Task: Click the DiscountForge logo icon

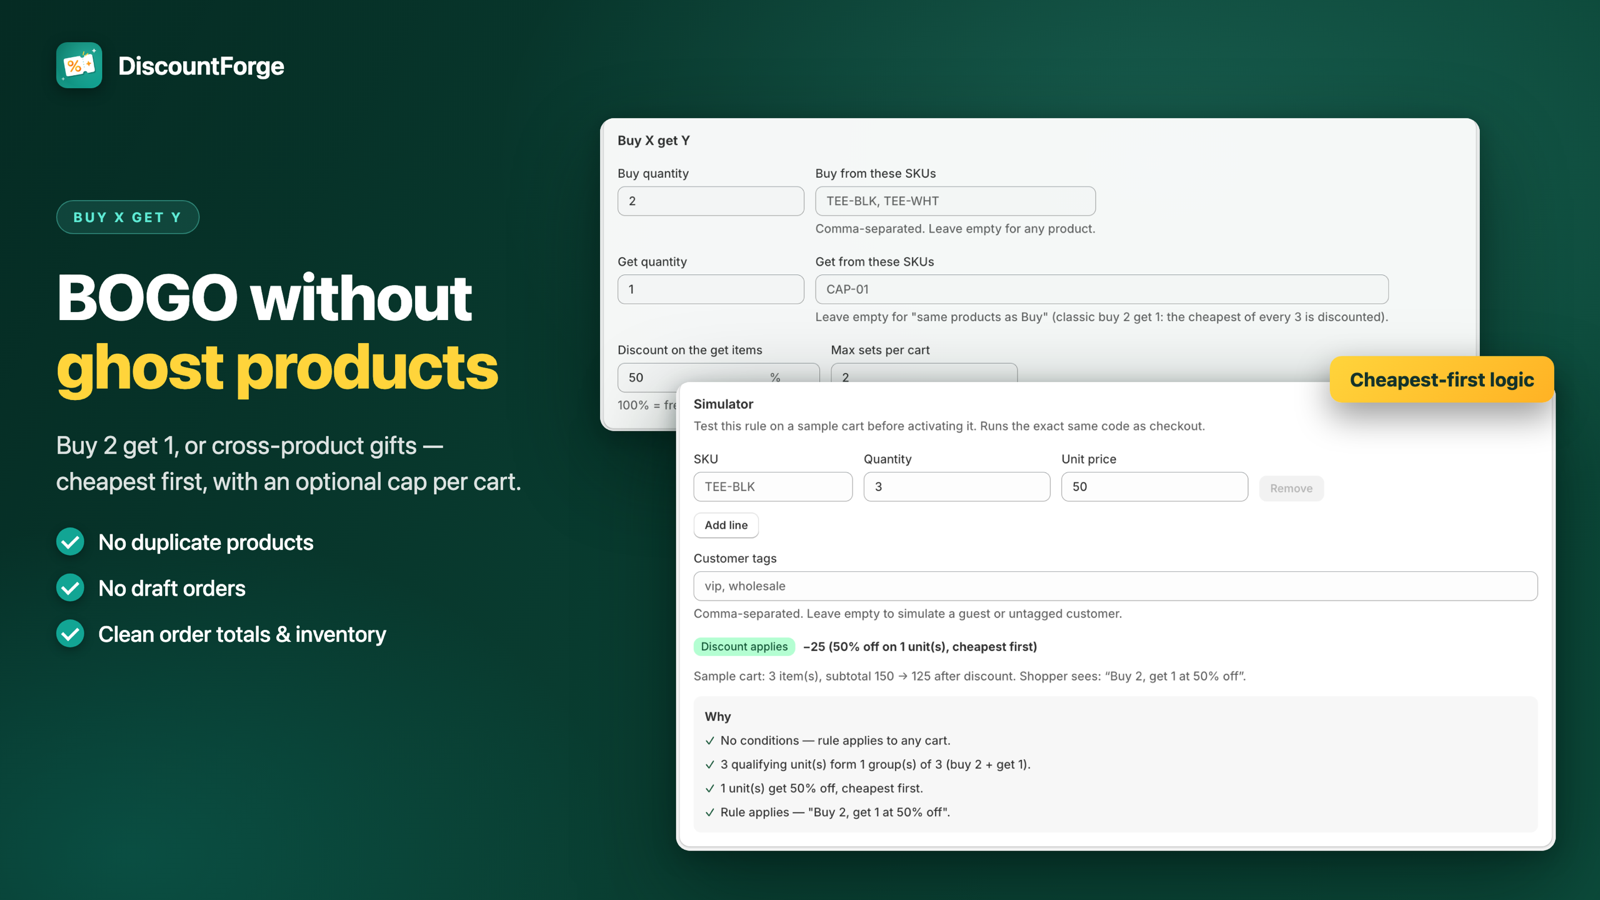Action: click(79, 65)
